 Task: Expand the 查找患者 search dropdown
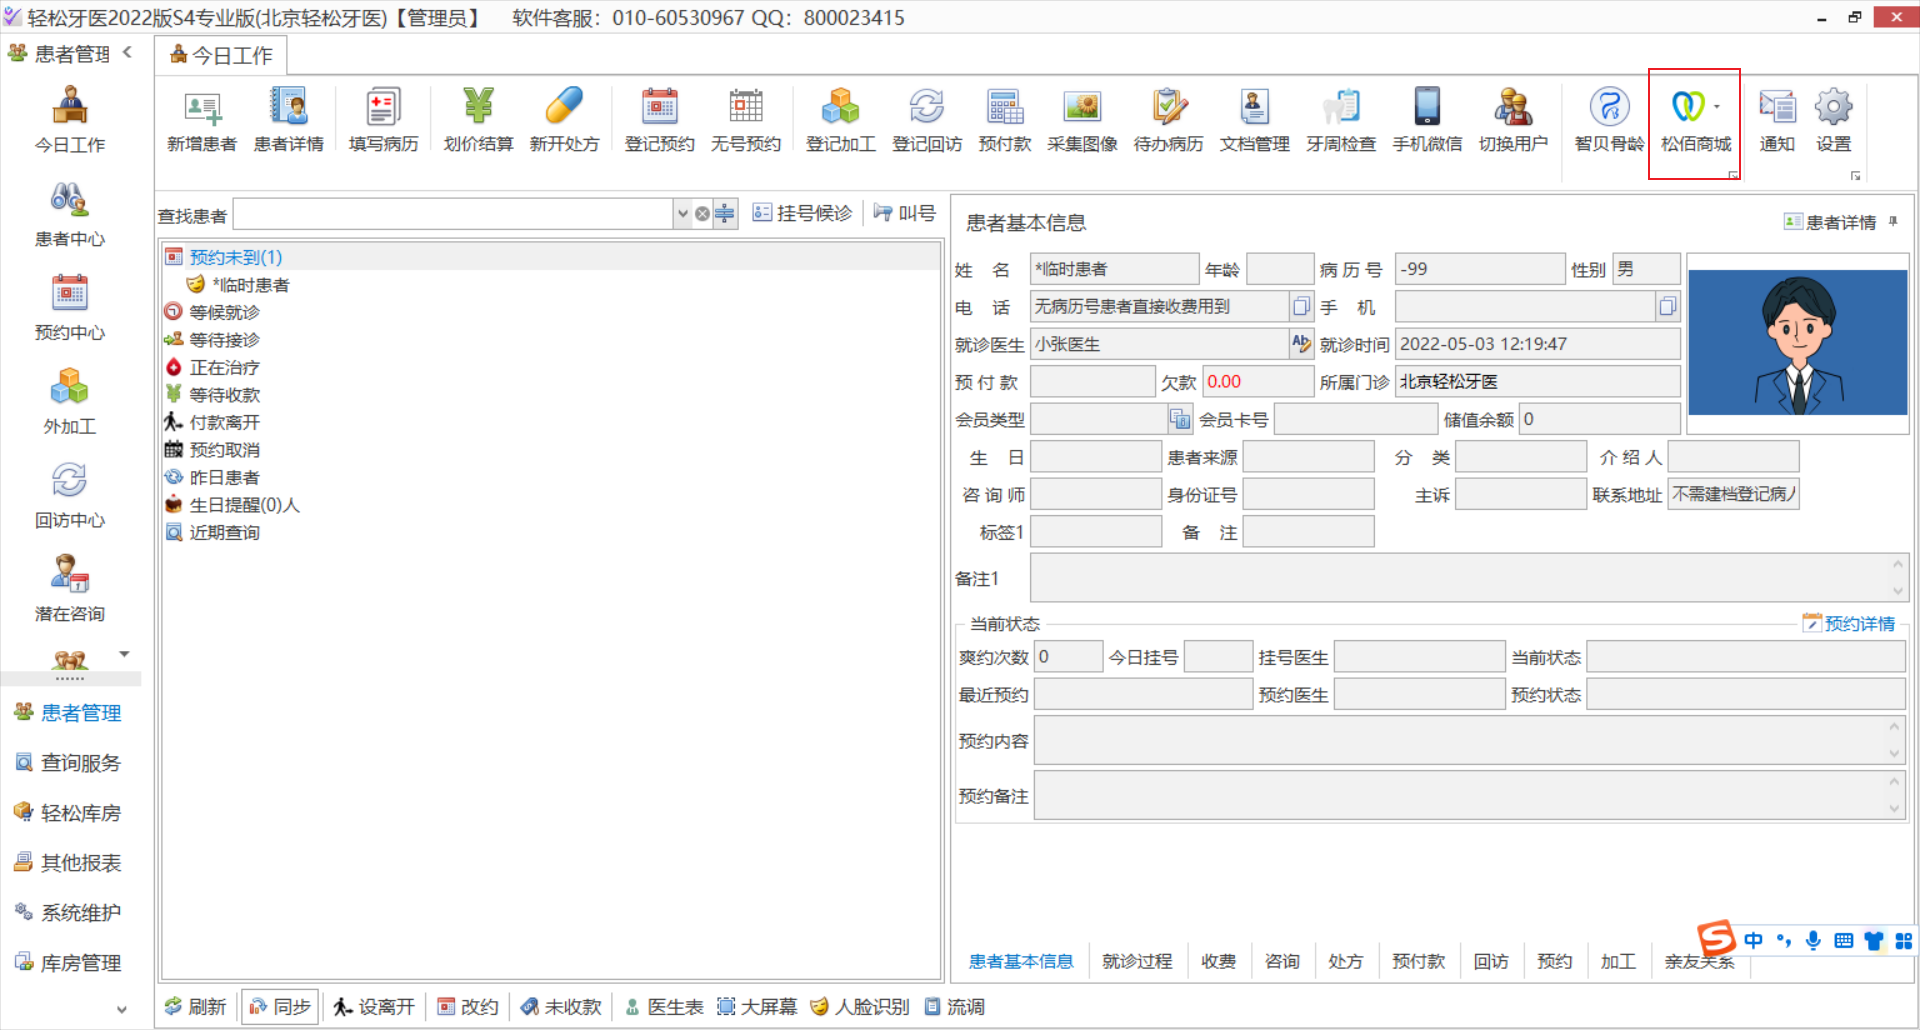click(682, 214)
